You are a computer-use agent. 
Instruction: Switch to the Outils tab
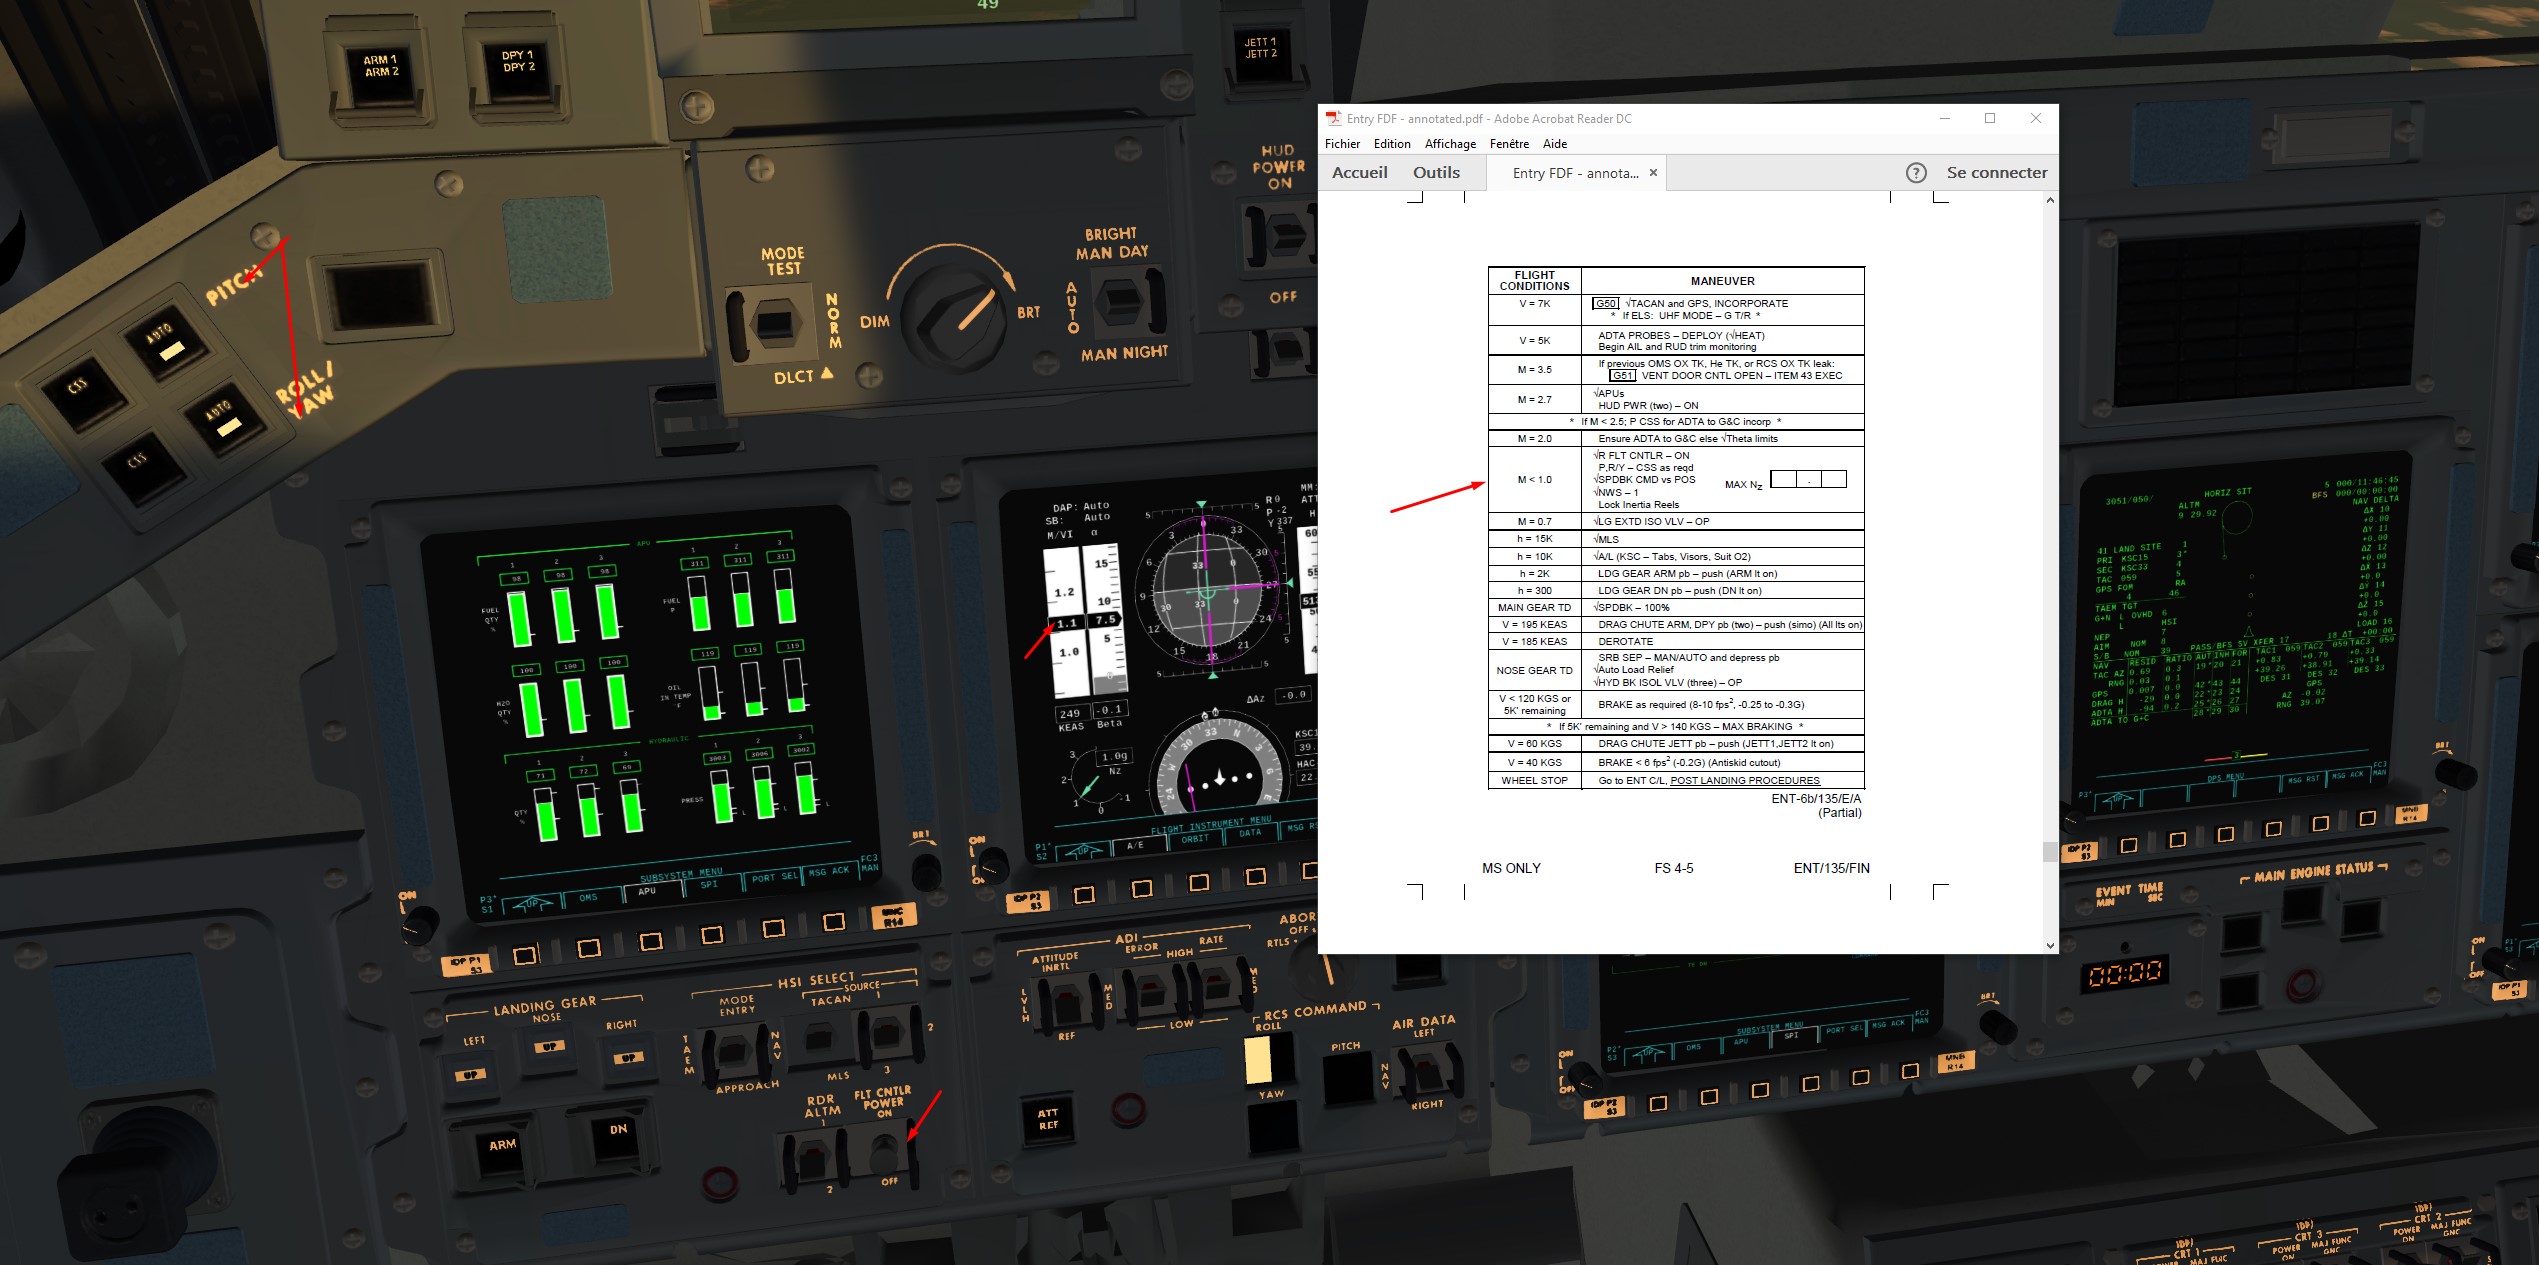(1436, 173)
